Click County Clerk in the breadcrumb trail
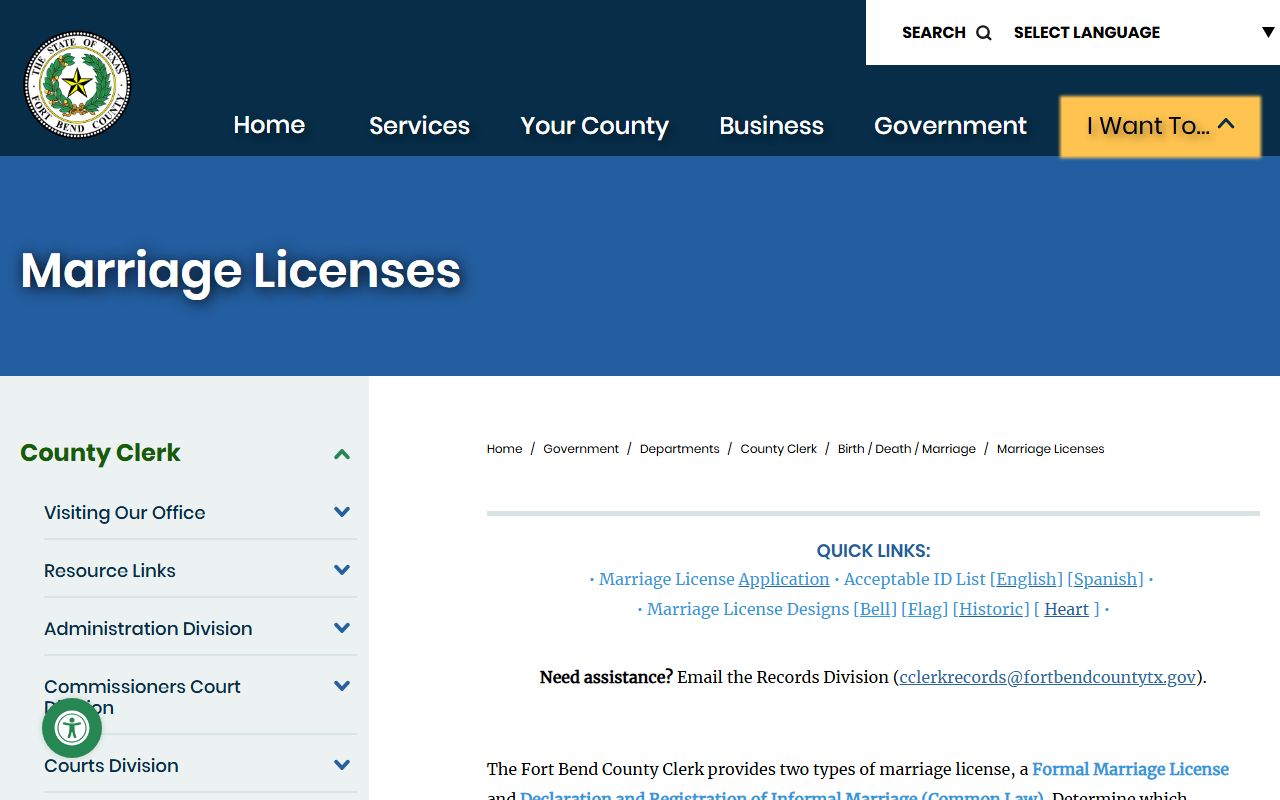This screenshot has height=800, width=1280. 778,449
